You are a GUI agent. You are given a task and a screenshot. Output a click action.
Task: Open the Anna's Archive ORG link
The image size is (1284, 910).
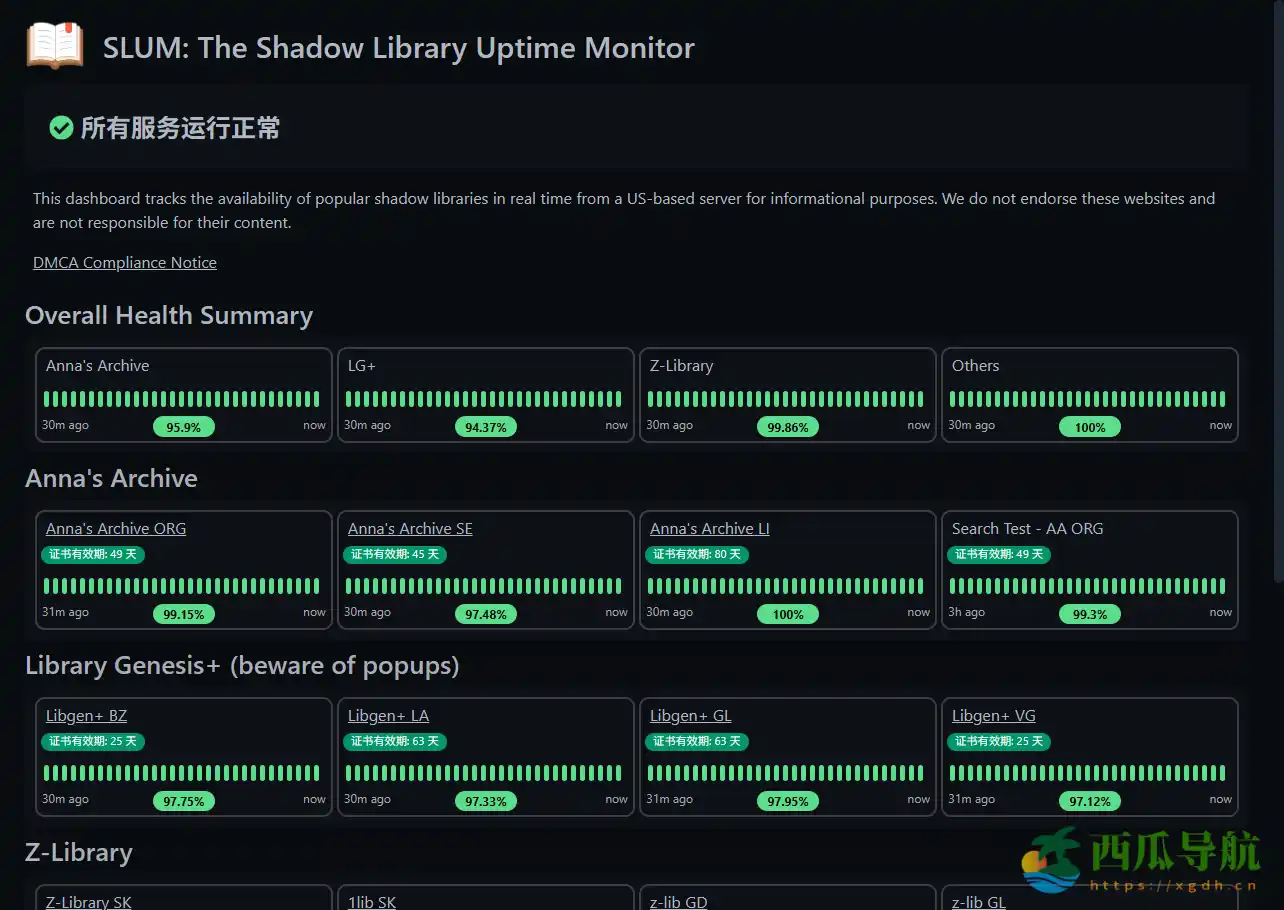coord(116,529)
